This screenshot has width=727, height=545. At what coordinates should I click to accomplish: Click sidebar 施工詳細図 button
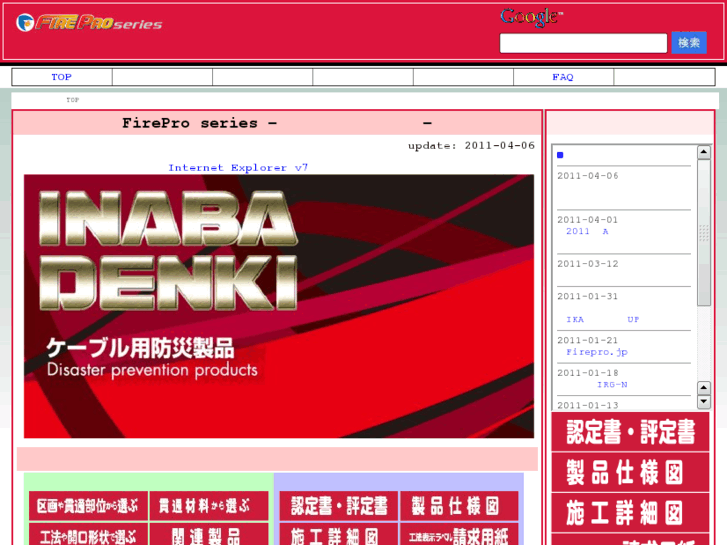tap(631, 513)
